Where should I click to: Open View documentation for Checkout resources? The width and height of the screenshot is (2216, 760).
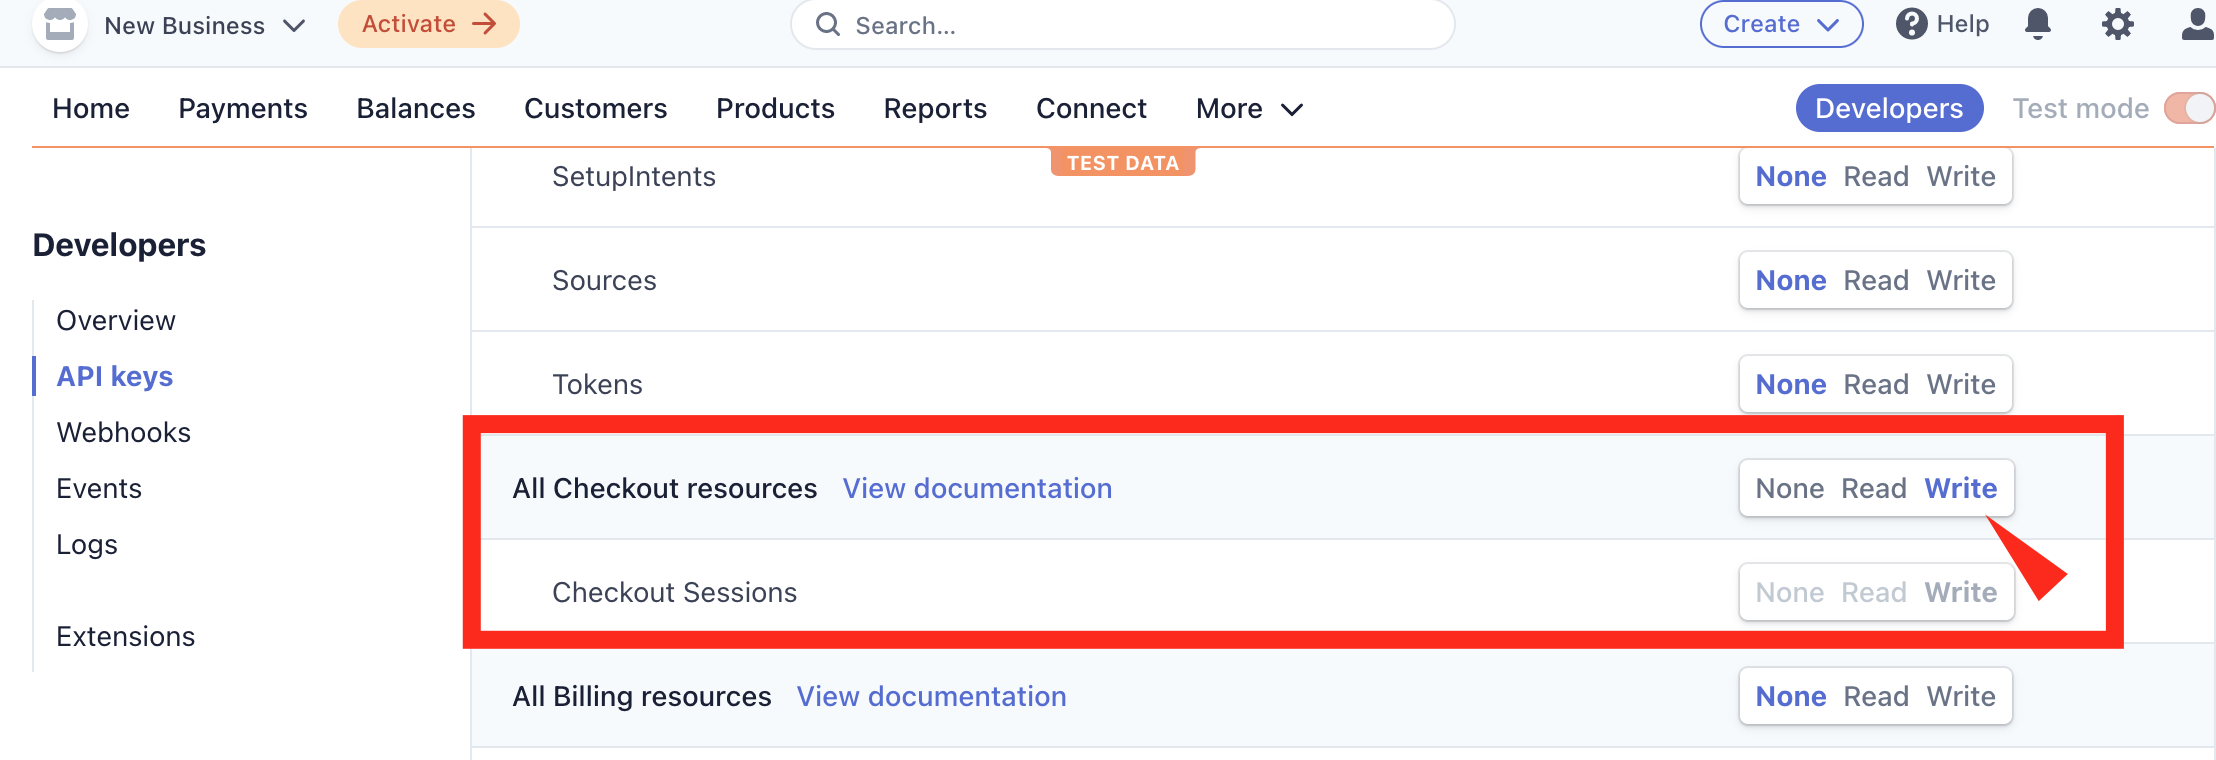[977, 488]
